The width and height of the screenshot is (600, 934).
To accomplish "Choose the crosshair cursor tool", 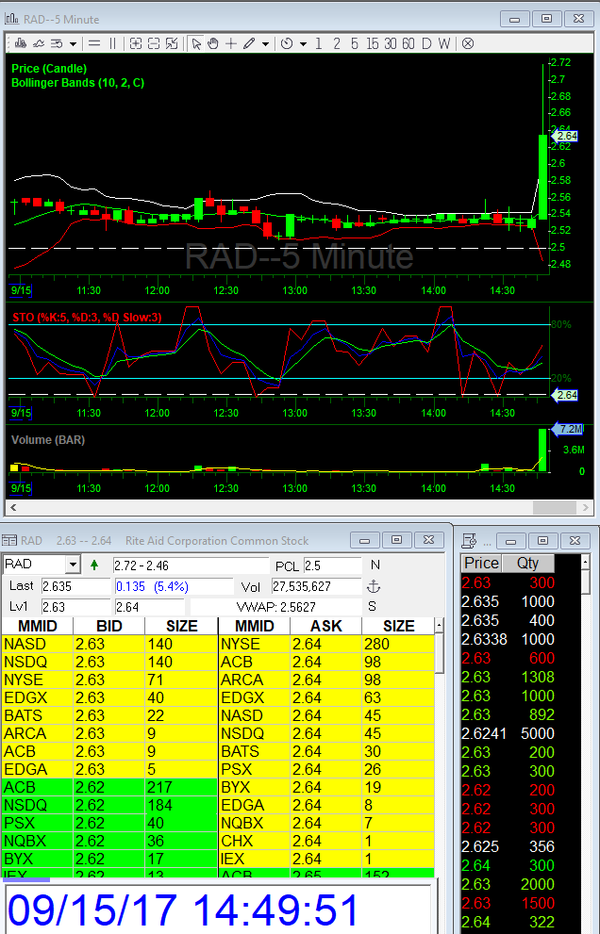I will pos(231,43).
